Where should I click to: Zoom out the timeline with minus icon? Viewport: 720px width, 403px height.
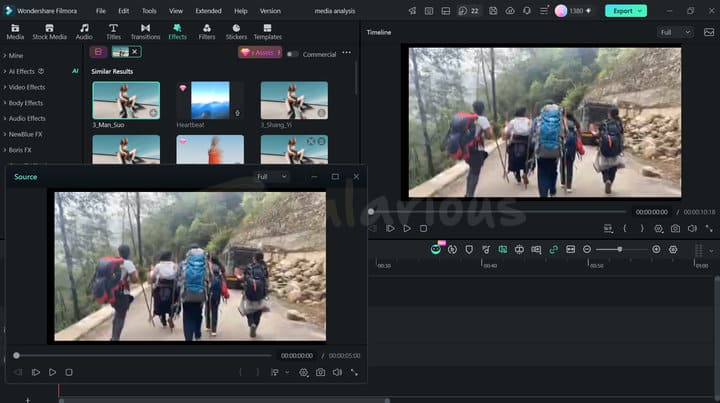pos(587,249)
